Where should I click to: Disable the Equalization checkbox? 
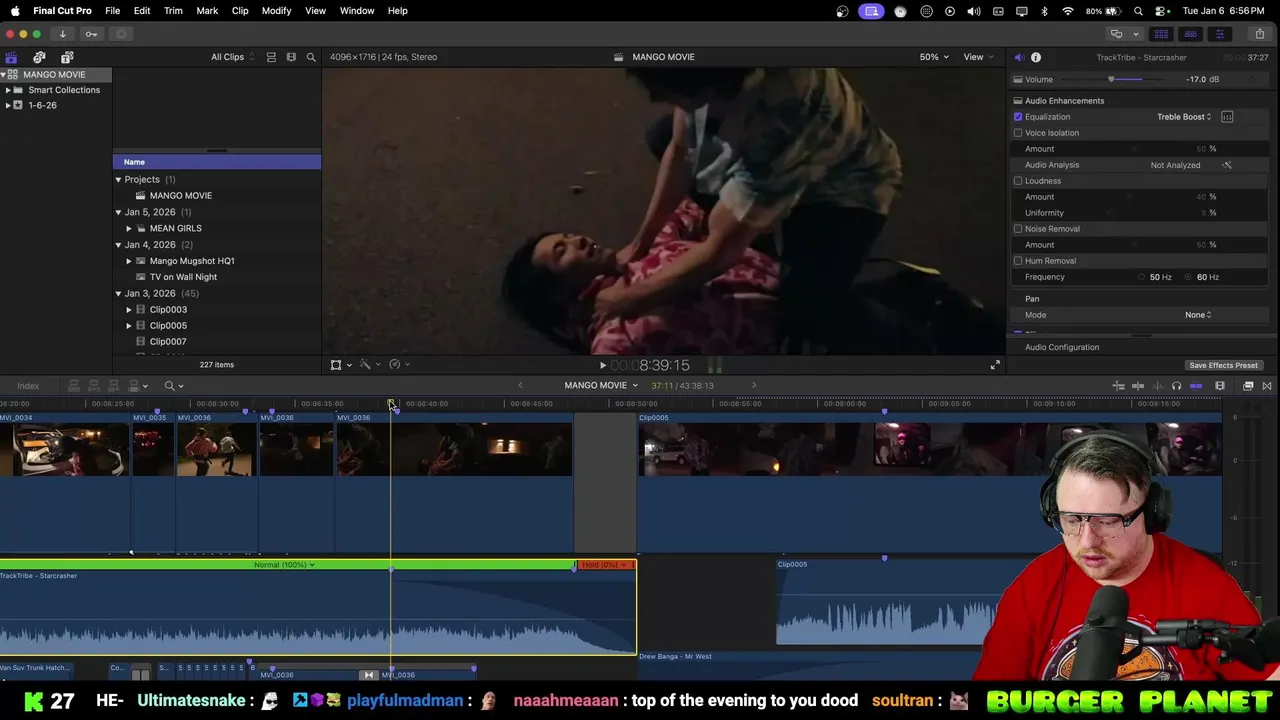pyautogui.click(x=1018, y=117)
